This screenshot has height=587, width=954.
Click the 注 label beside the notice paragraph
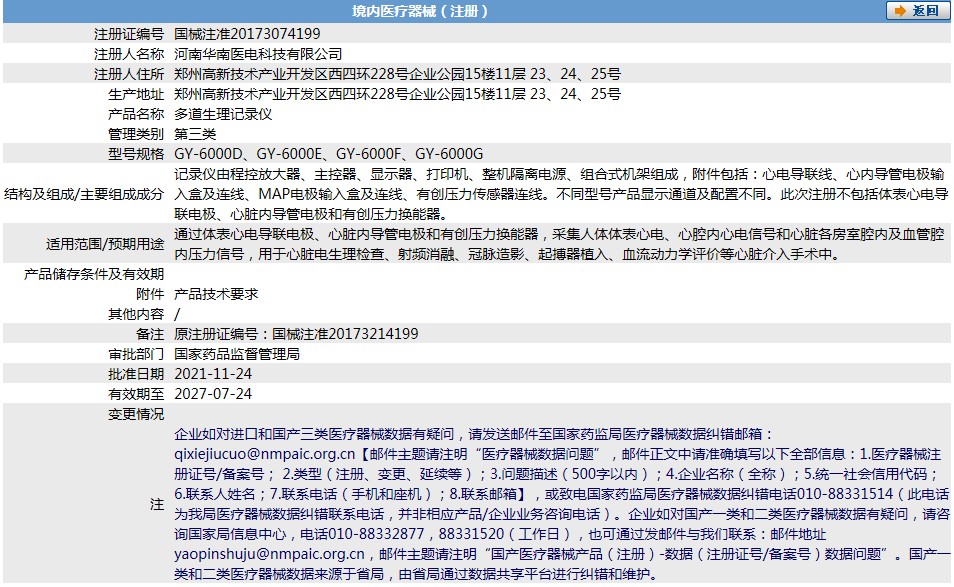coord(157,504)
